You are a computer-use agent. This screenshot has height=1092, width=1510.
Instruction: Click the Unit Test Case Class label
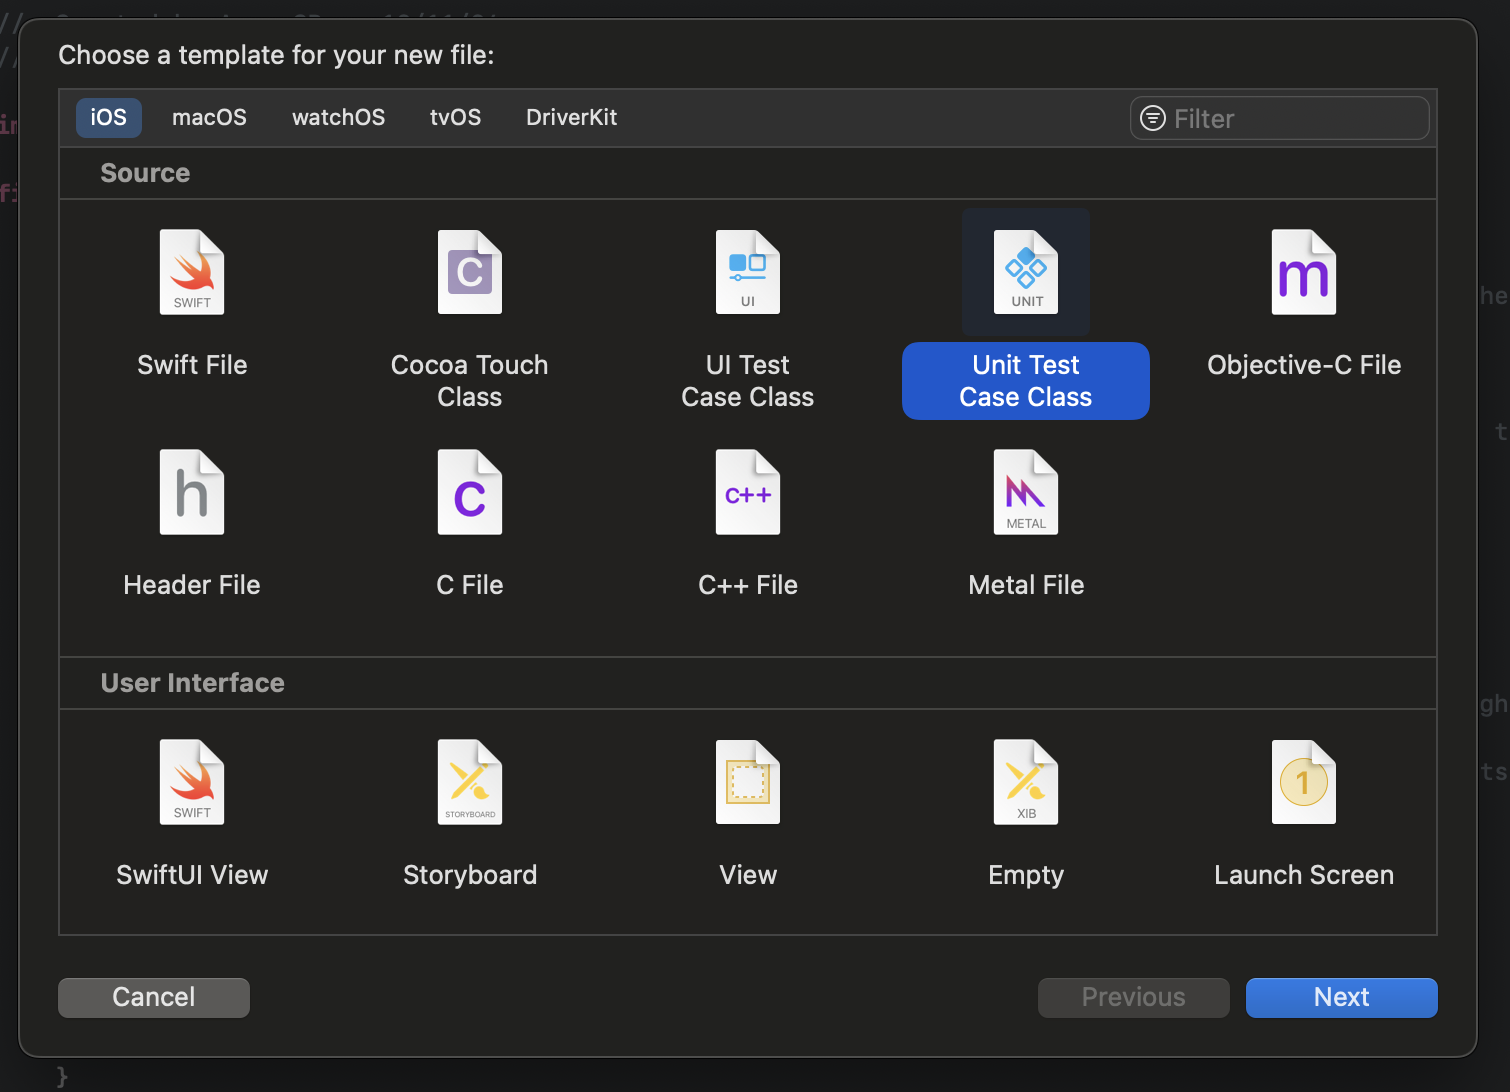tap(1026, 381)
